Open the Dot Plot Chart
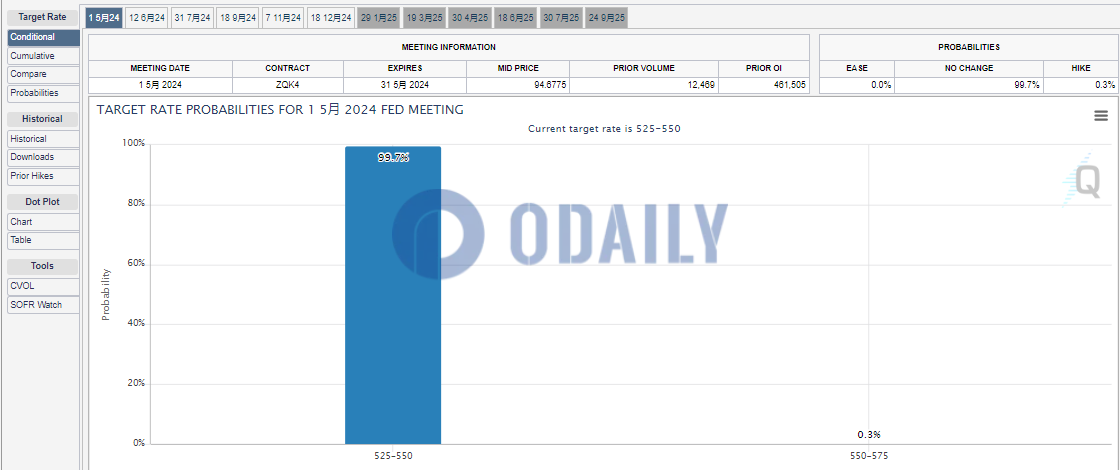Image resolution: width=1120 pixels, height=470 pixels. (43, 221)
